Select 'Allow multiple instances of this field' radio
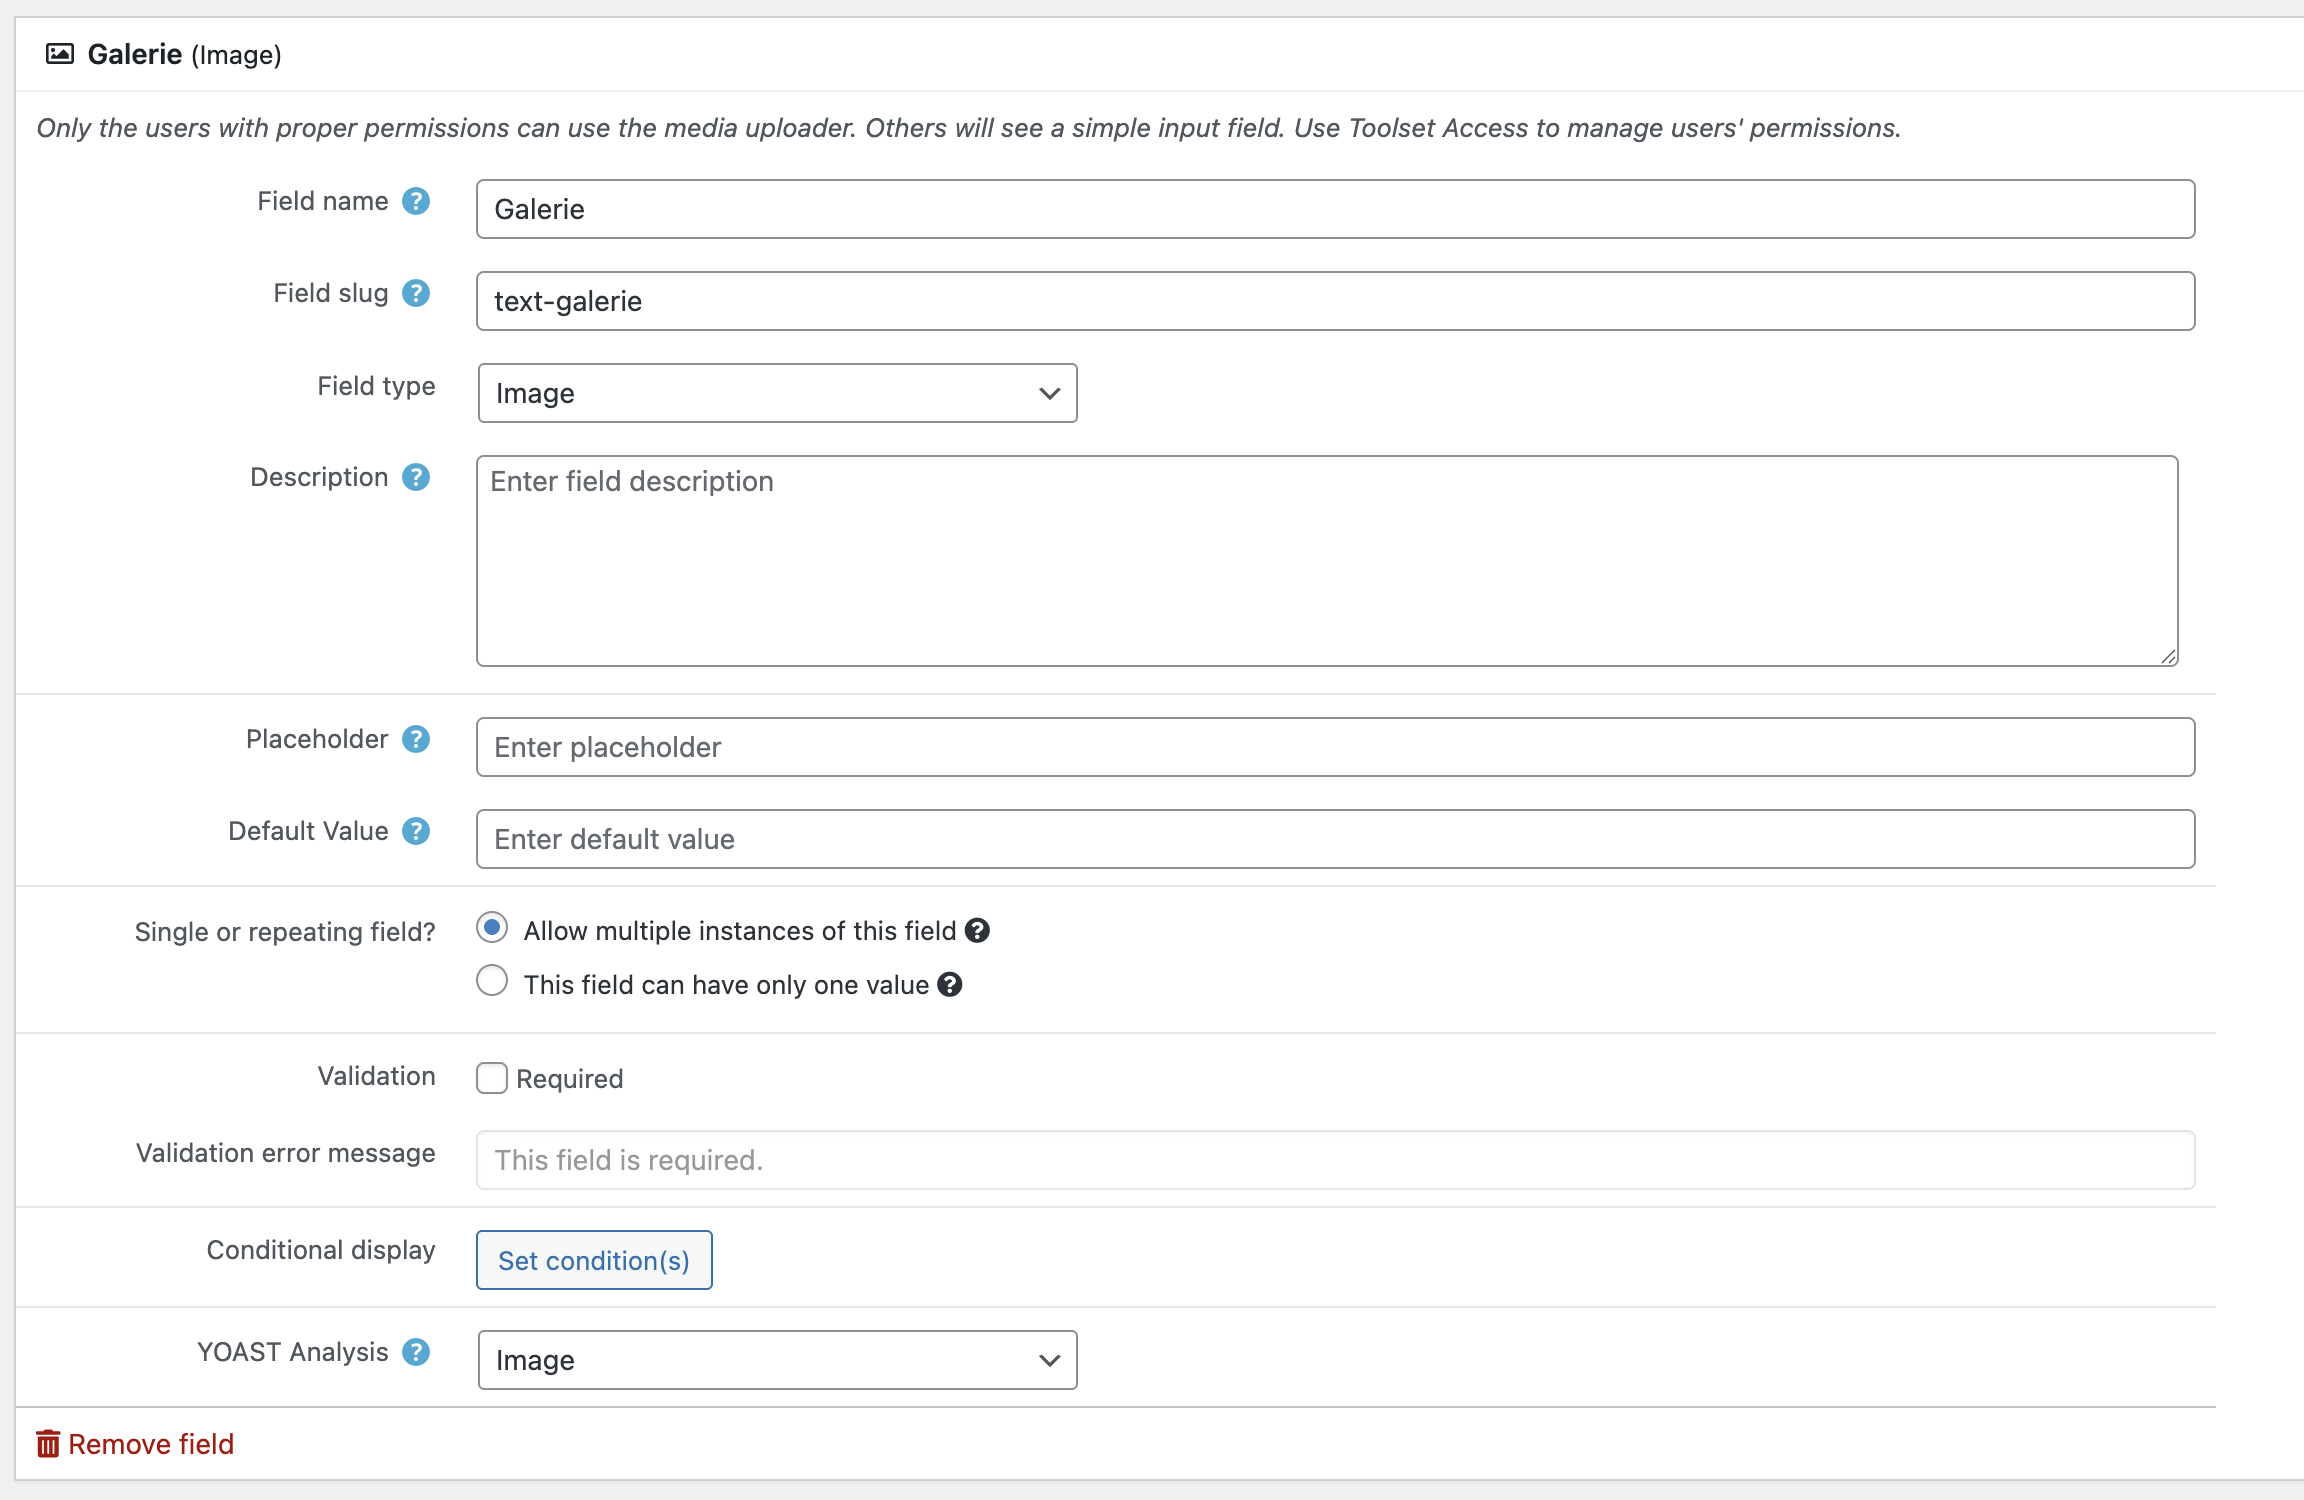 click(492, 928)
